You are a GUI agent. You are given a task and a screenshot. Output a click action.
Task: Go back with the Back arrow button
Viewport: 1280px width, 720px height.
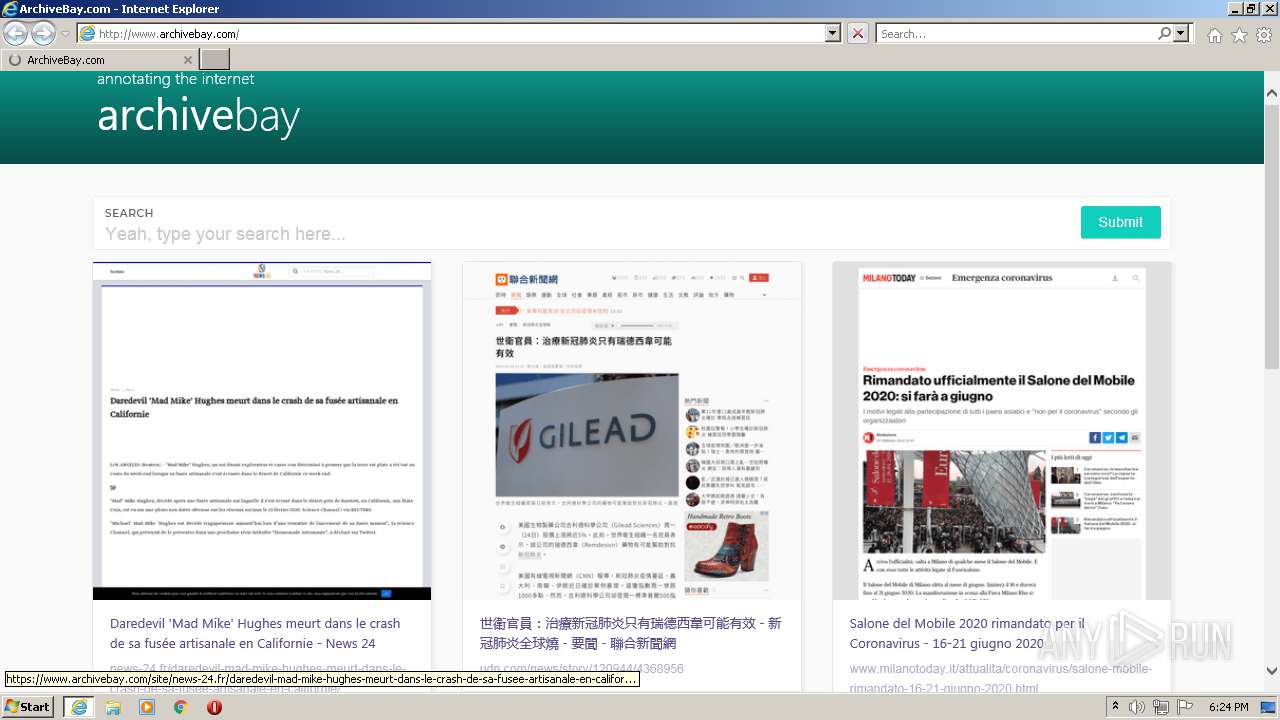point(16,33)
